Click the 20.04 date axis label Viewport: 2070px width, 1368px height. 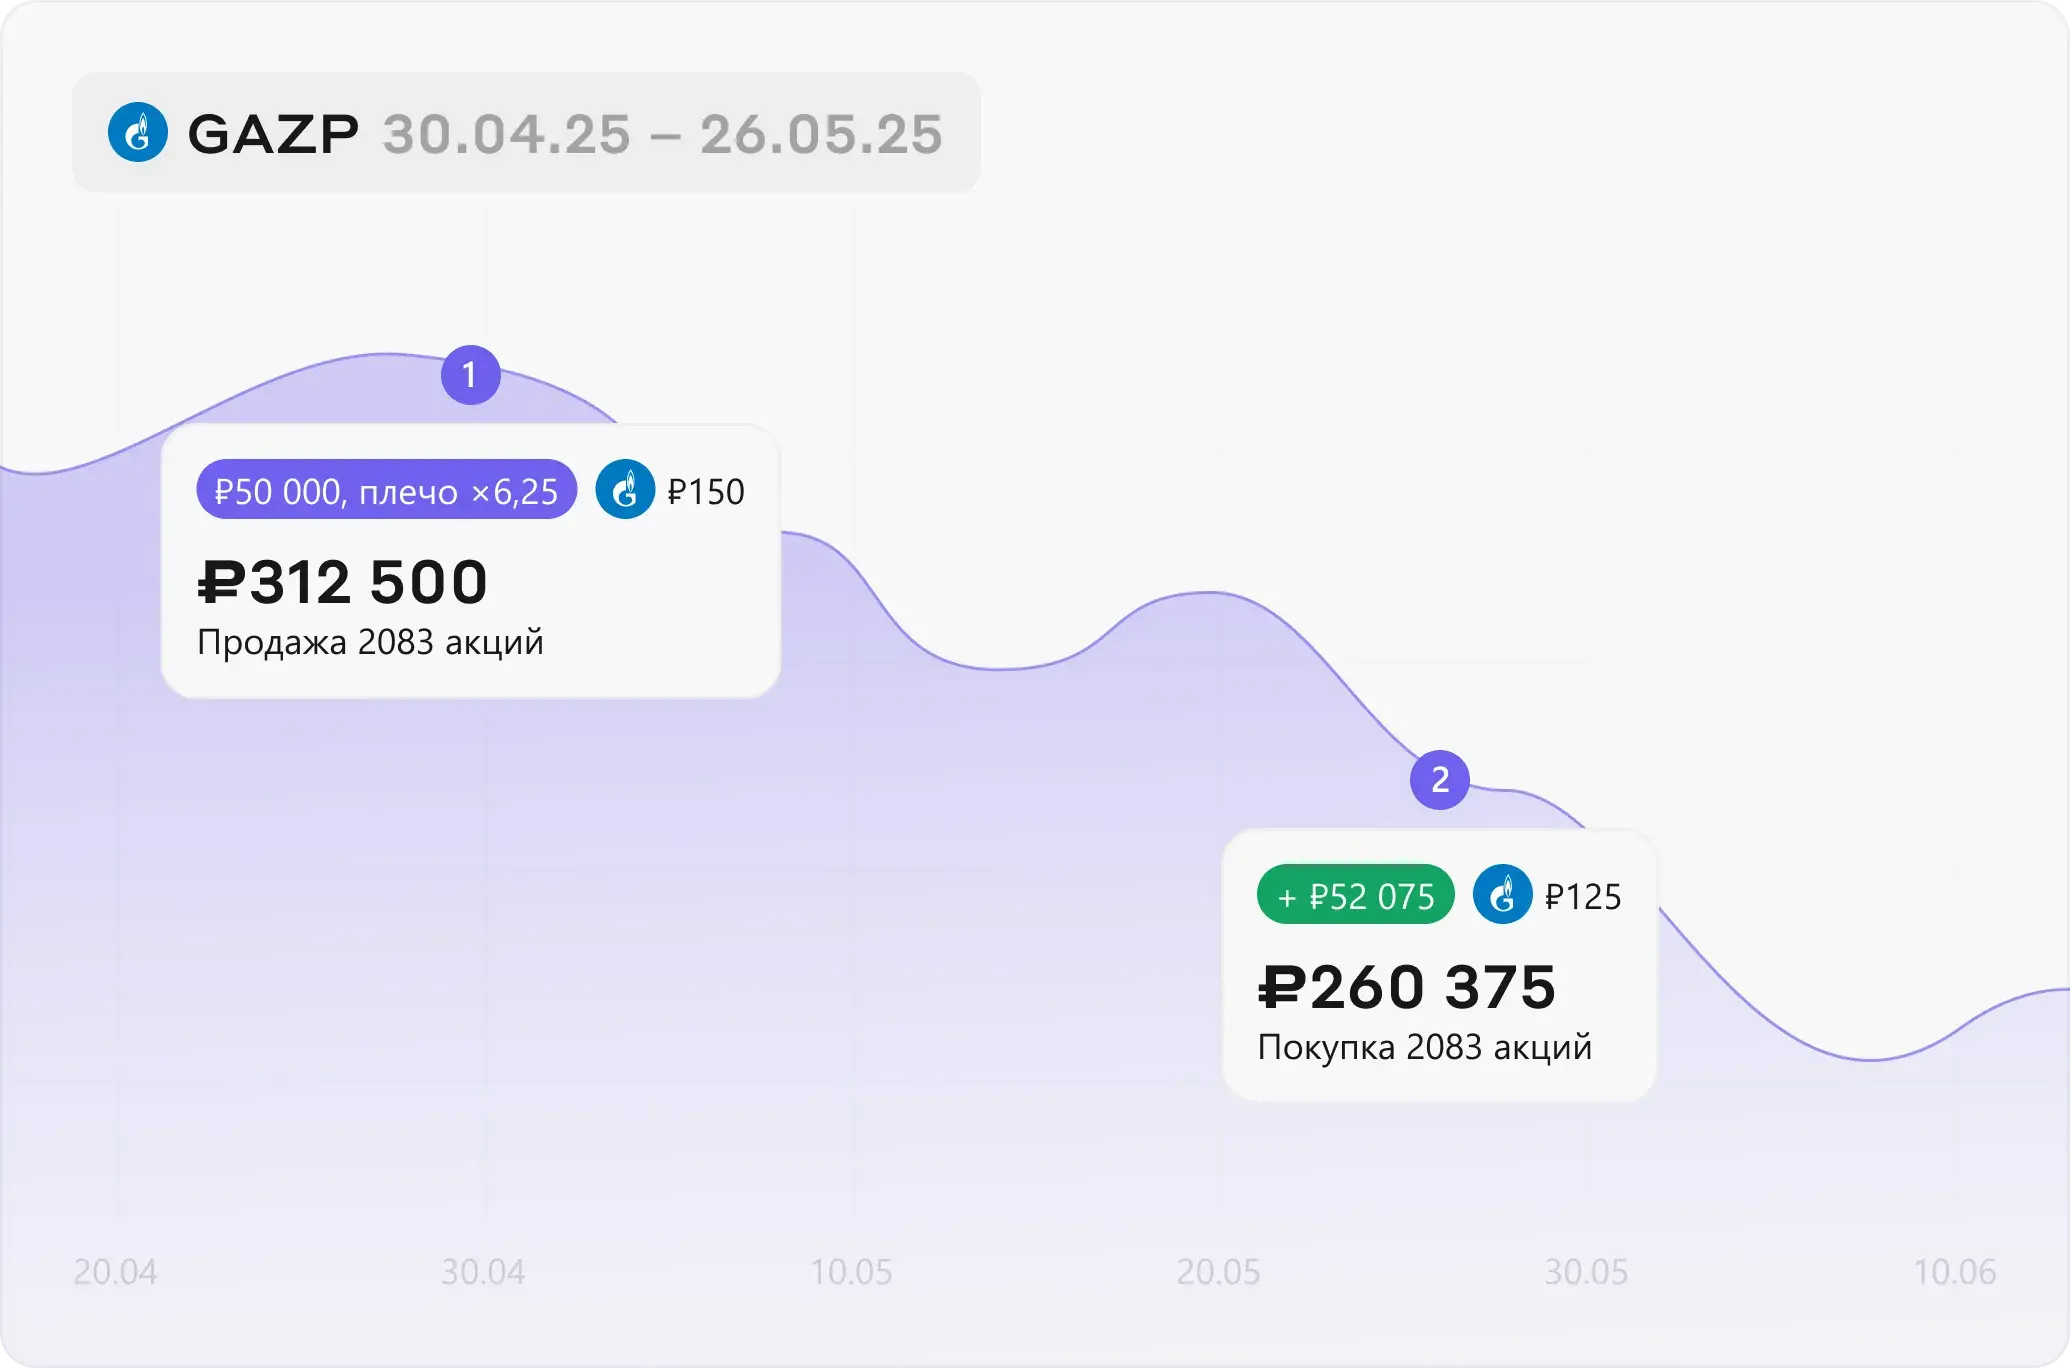[115, 1272]
